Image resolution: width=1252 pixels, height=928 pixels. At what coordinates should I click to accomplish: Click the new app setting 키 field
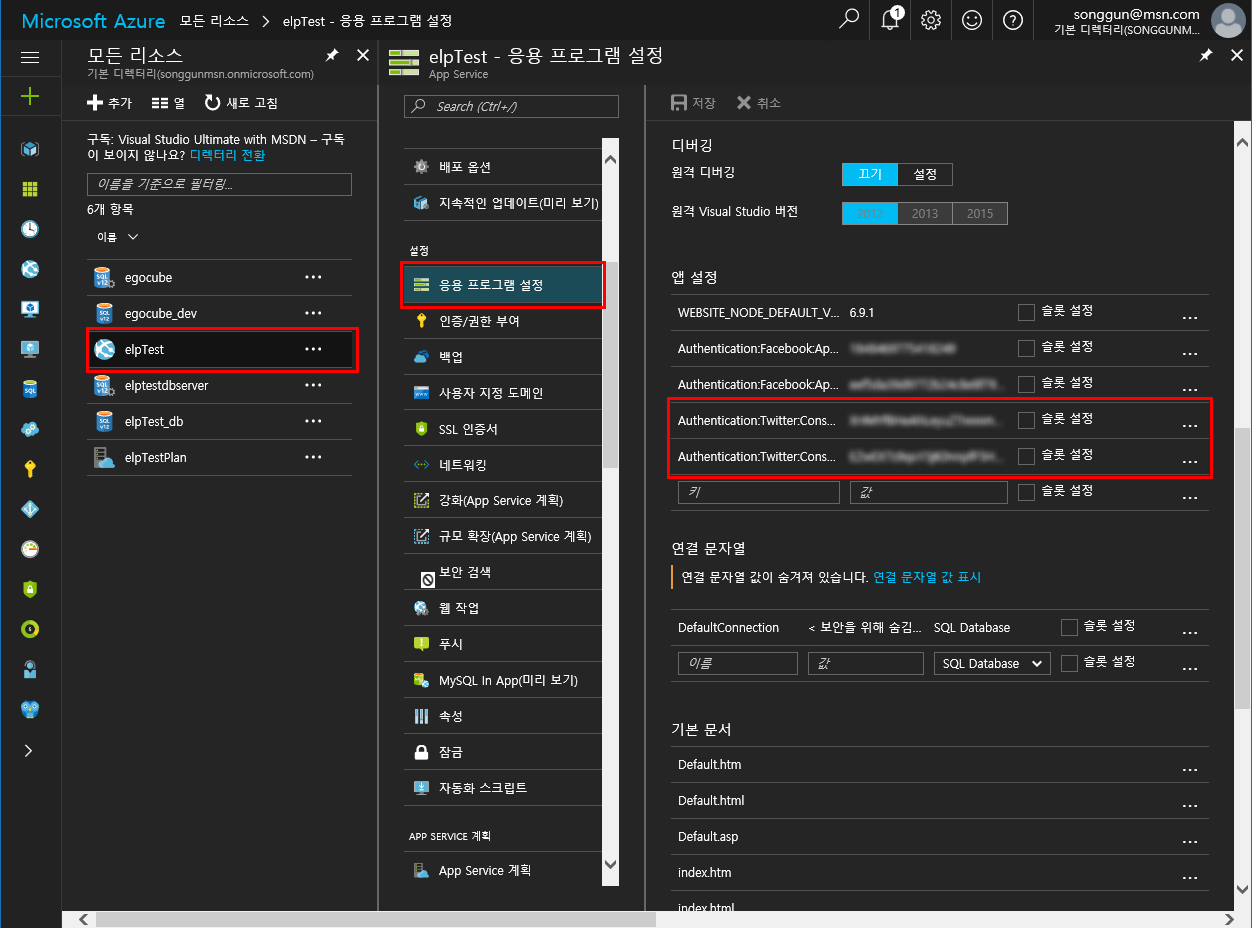759,492
